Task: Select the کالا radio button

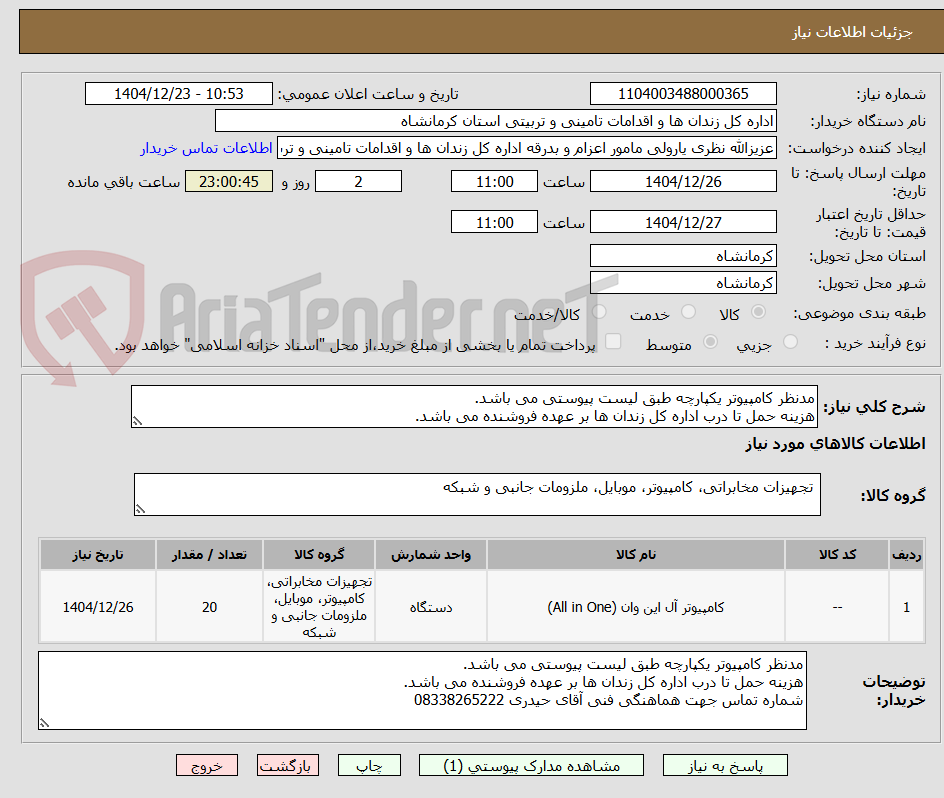Action: tap(759, 311)
